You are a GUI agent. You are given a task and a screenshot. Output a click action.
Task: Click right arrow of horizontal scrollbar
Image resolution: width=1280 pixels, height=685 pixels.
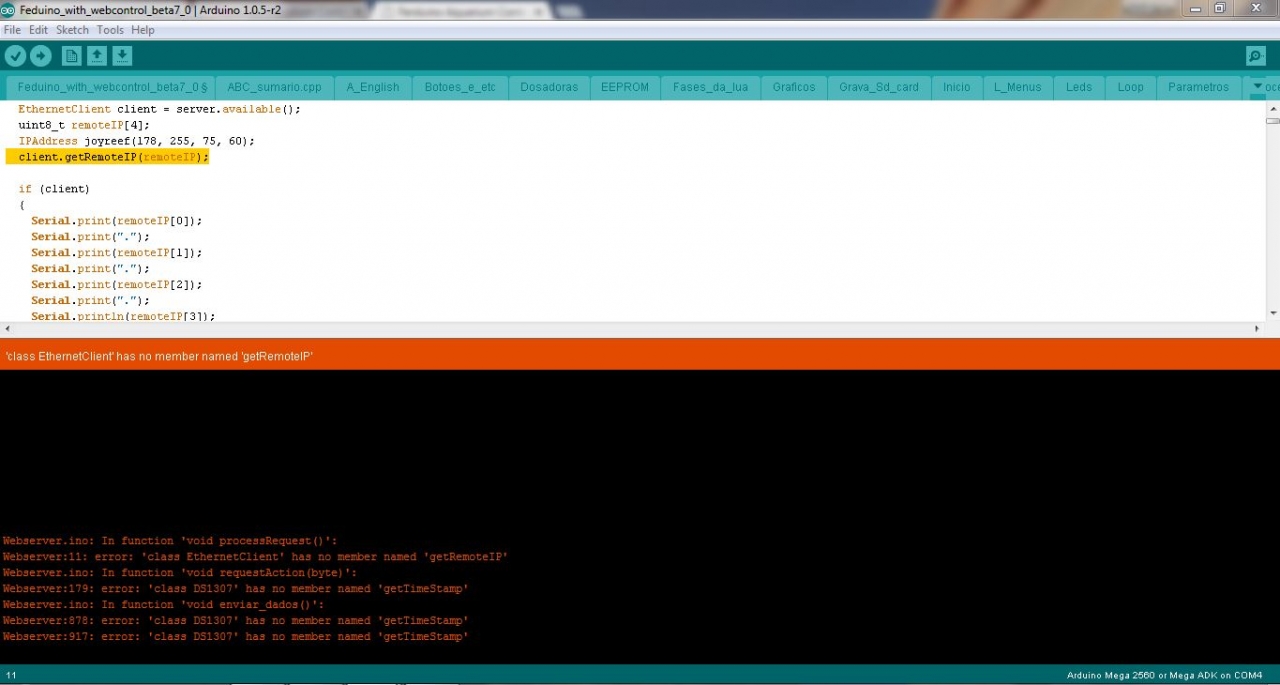(1258, 328)
